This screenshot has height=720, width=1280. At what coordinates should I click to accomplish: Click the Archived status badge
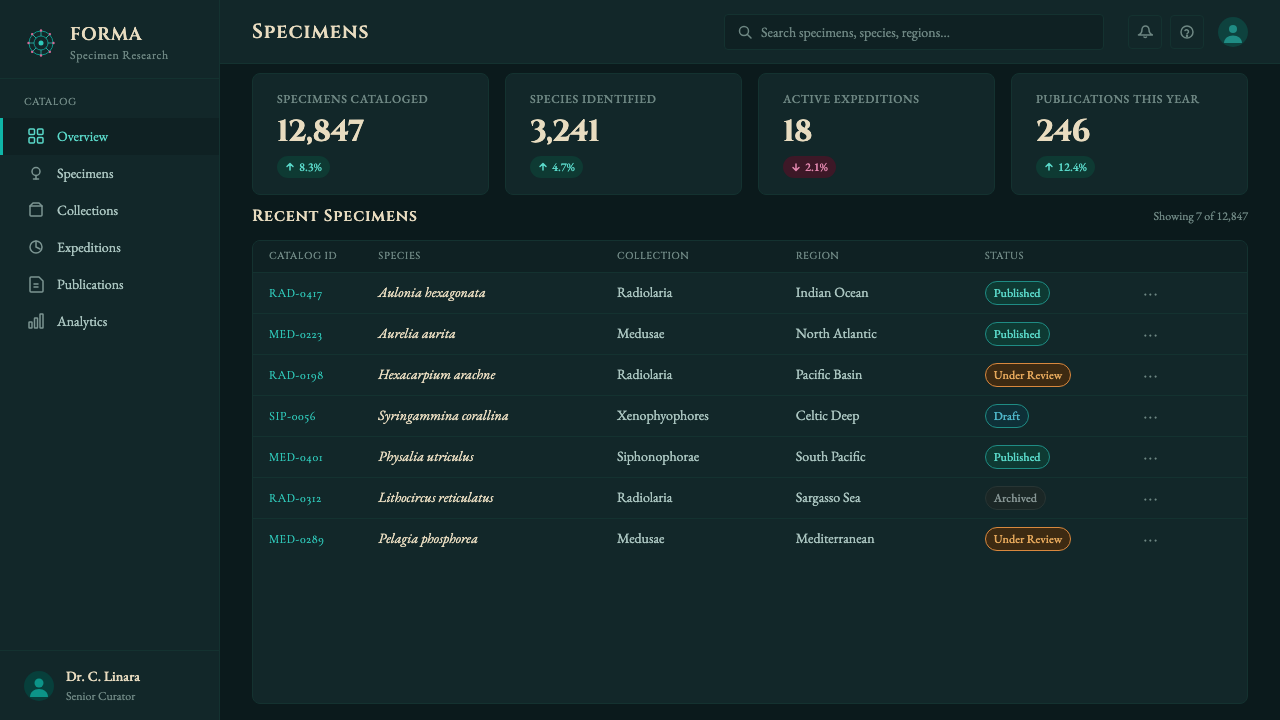point(1015,498)
